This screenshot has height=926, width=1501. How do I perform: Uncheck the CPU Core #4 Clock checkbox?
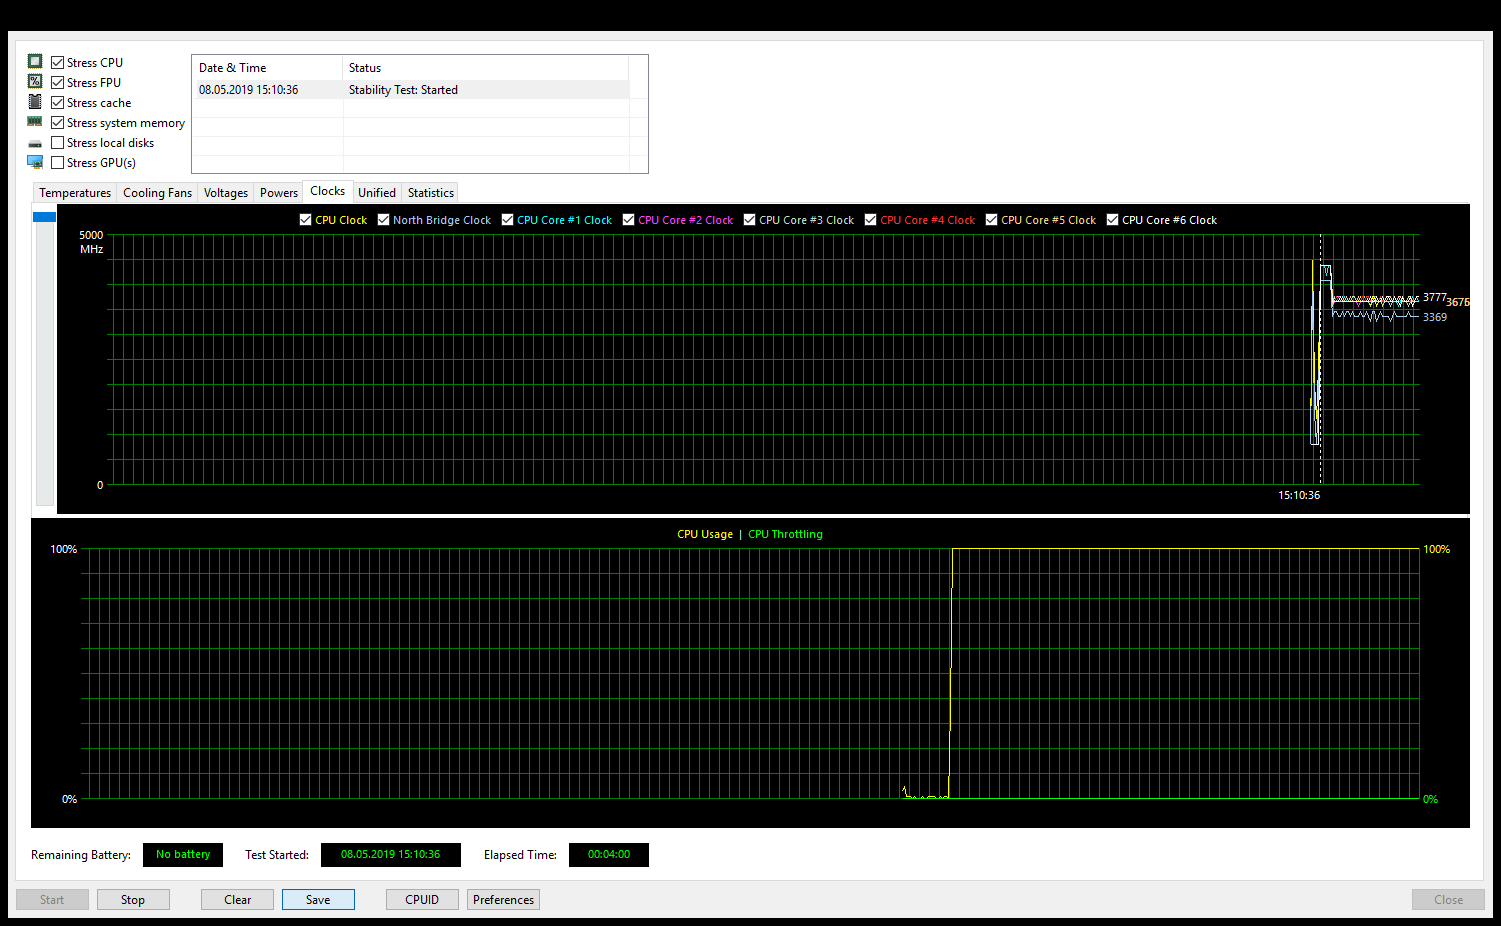click(870, 219)
